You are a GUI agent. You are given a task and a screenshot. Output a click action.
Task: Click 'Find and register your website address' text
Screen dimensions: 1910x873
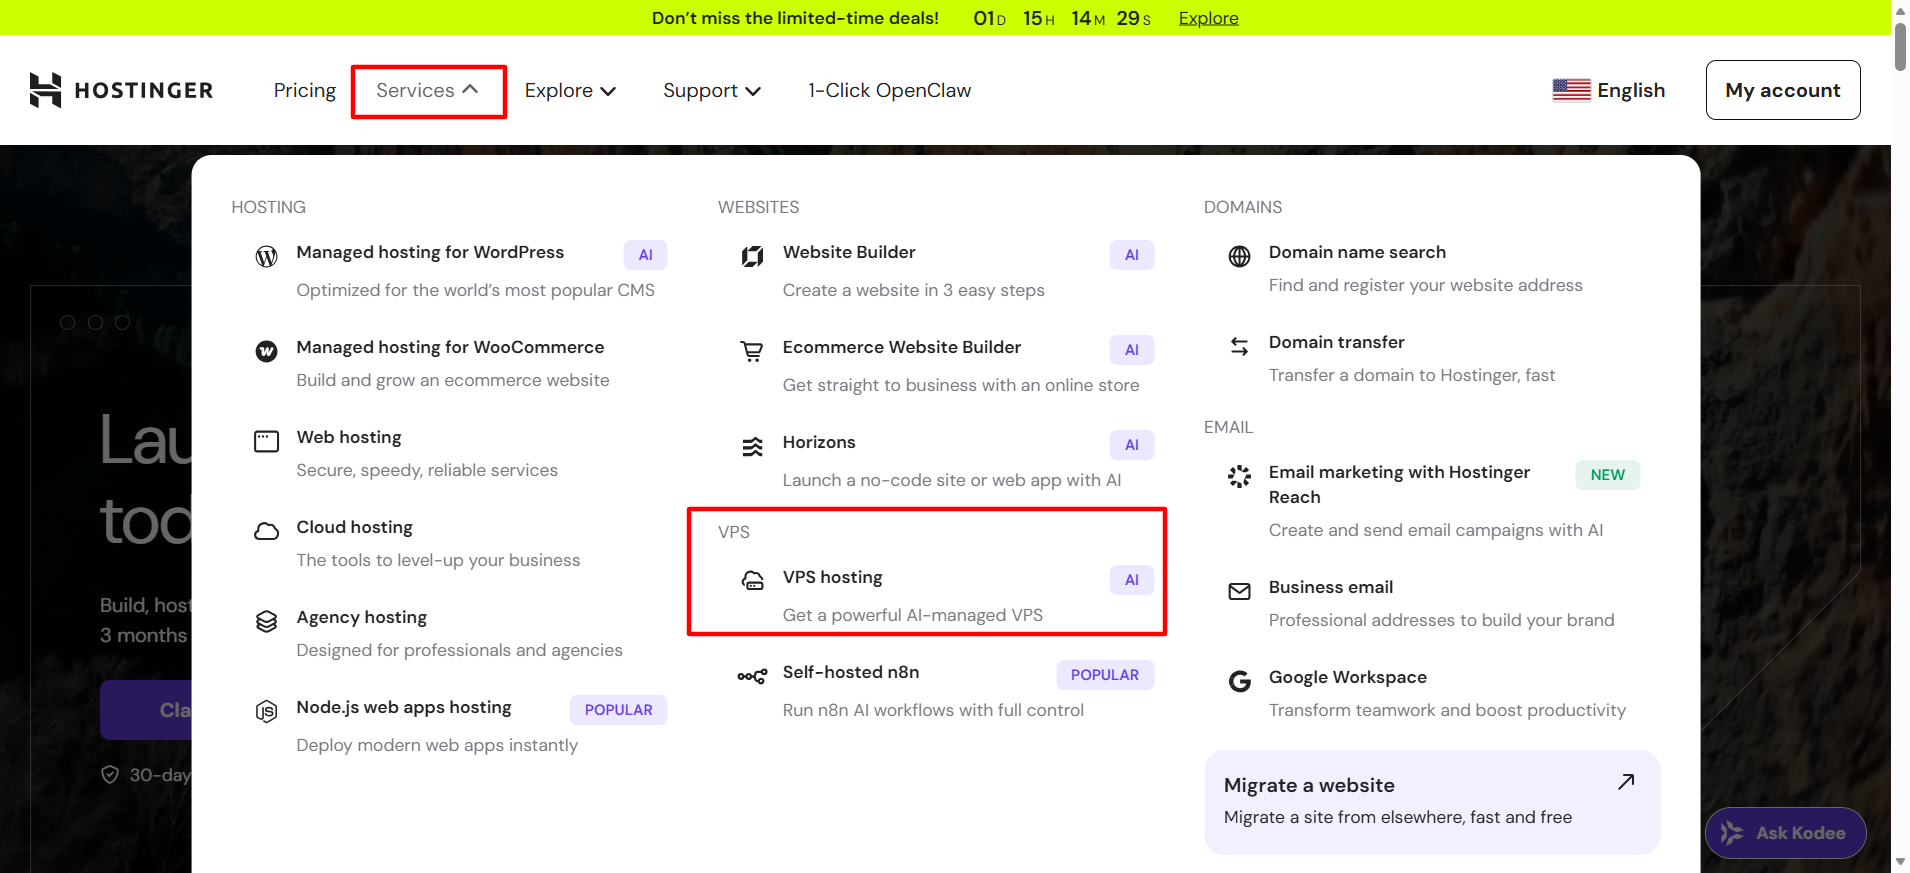click(1426, 285)
